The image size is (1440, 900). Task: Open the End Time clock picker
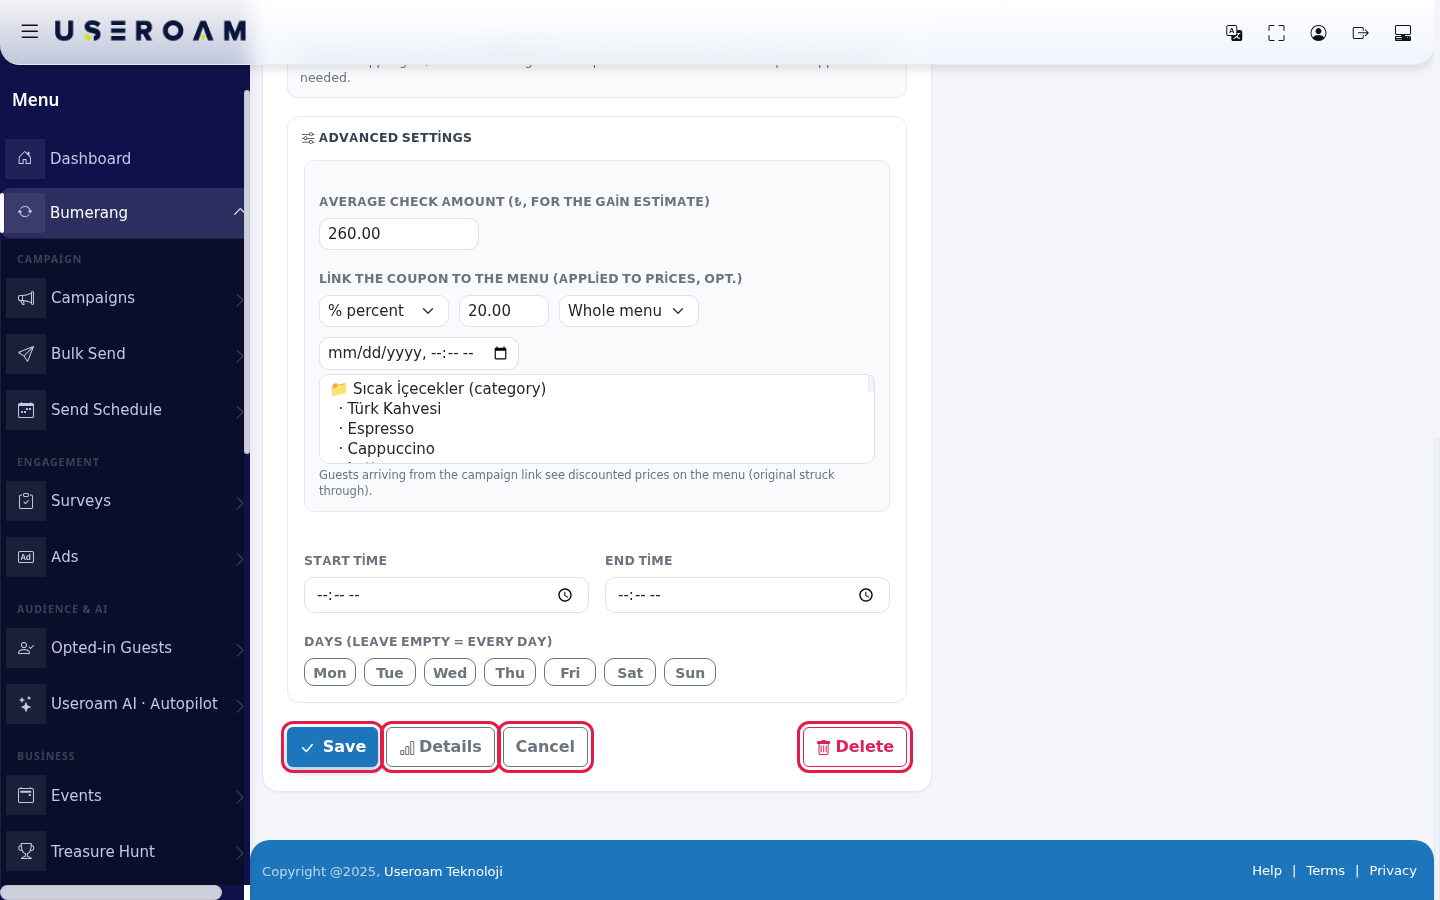coord(866,595)
